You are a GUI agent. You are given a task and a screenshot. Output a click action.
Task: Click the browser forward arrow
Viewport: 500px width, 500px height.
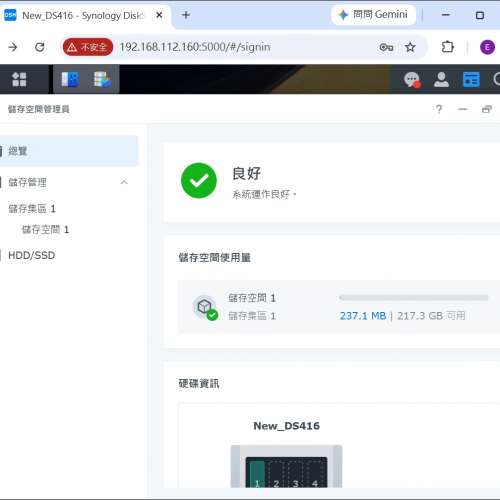tap(13, 47)
